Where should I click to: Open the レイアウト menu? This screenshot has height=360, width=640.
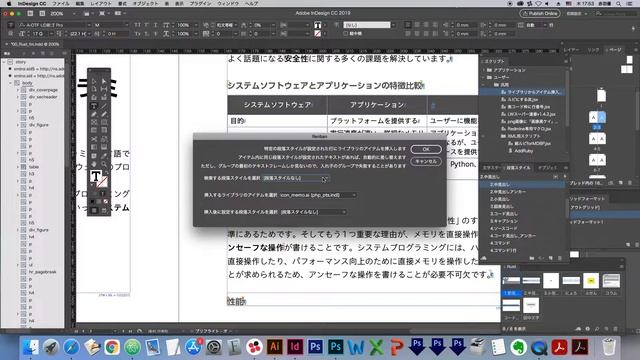[100, 4]
